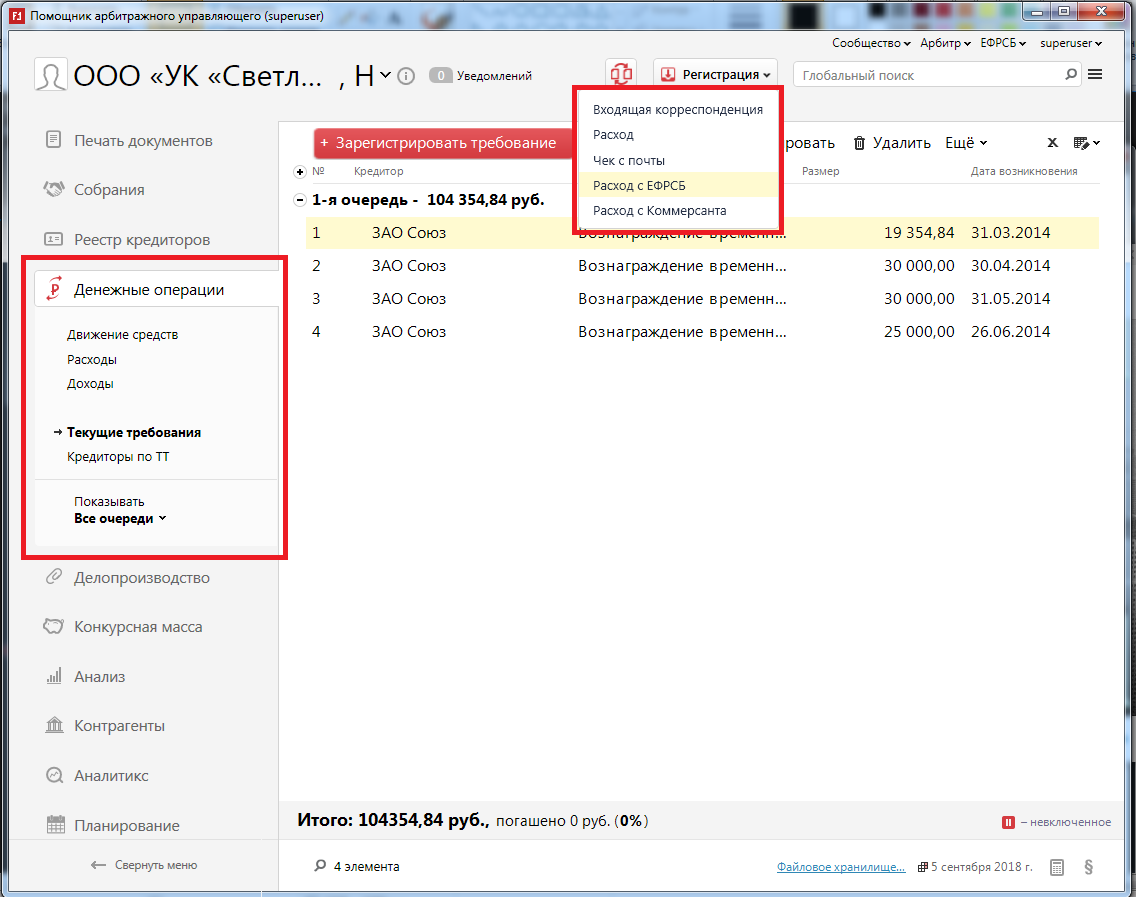Open the Сообщество menu at top
The image size is (1136, 897).
[870, 43]
